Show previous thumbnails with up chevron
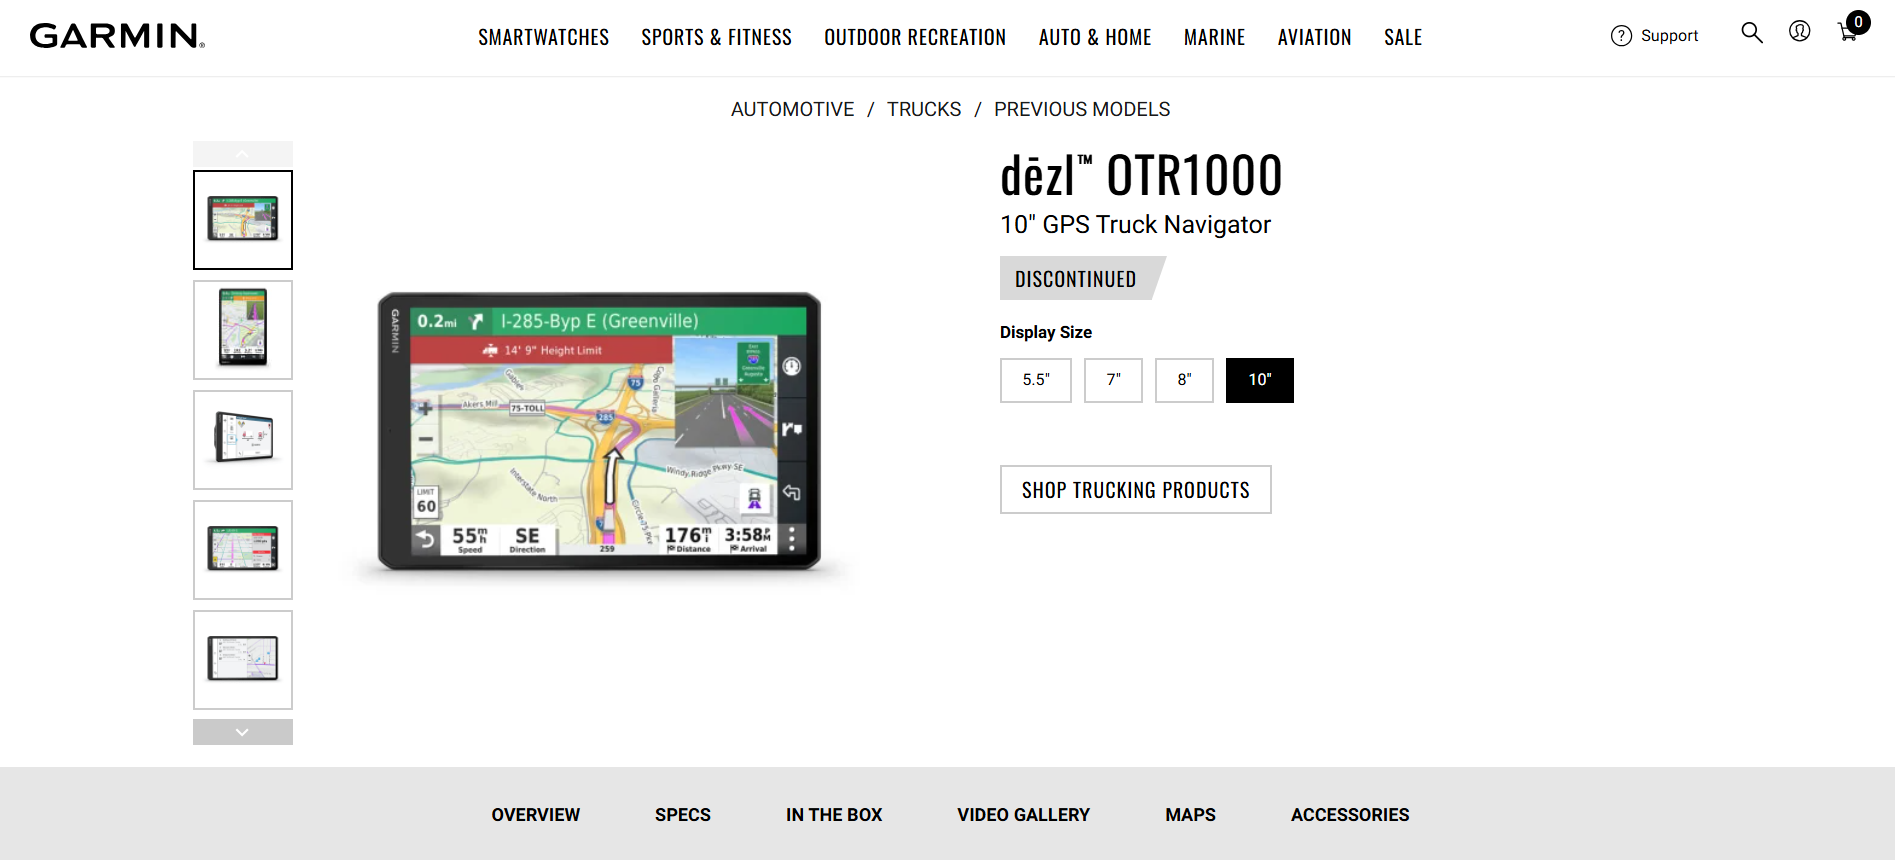1895x860 pixels. pyautogui.click(x=243, y=153)
